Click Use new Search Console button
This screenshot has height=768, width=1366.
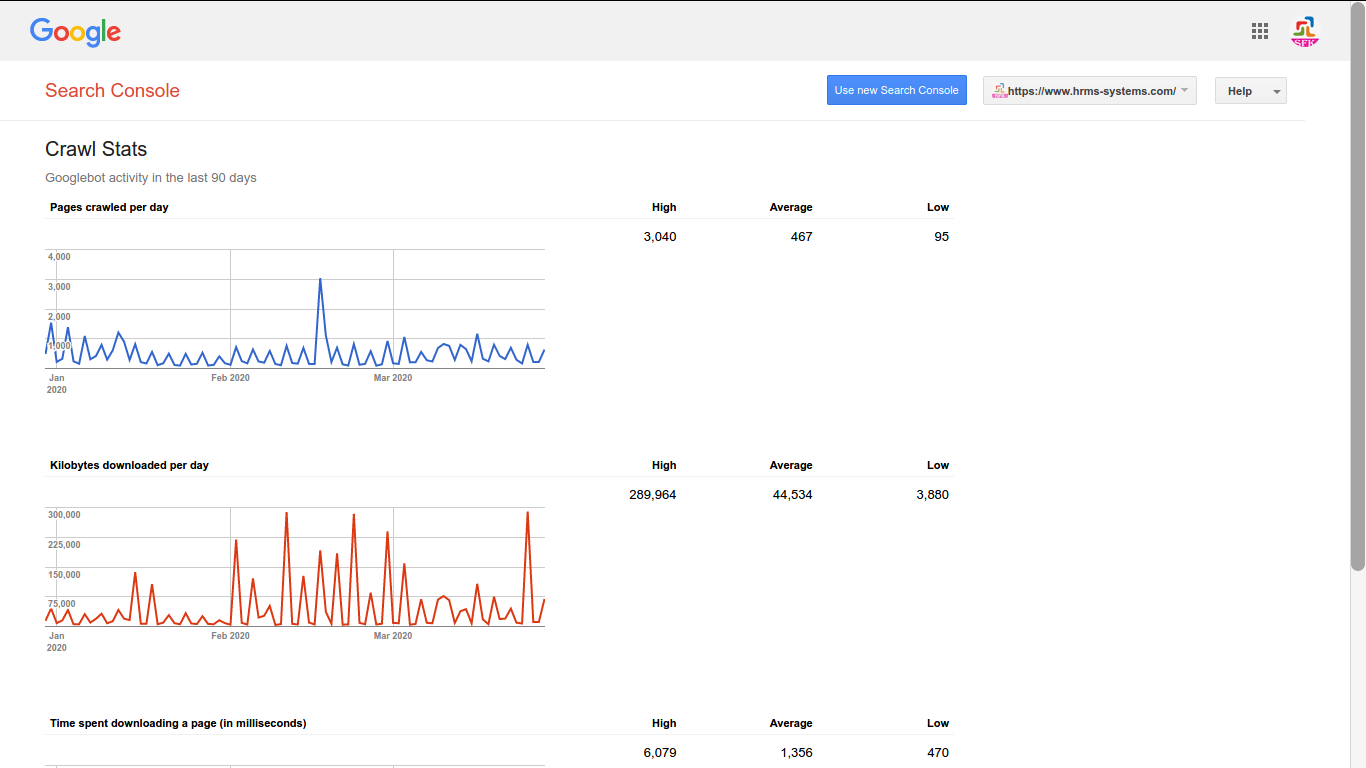coord(896,90)
